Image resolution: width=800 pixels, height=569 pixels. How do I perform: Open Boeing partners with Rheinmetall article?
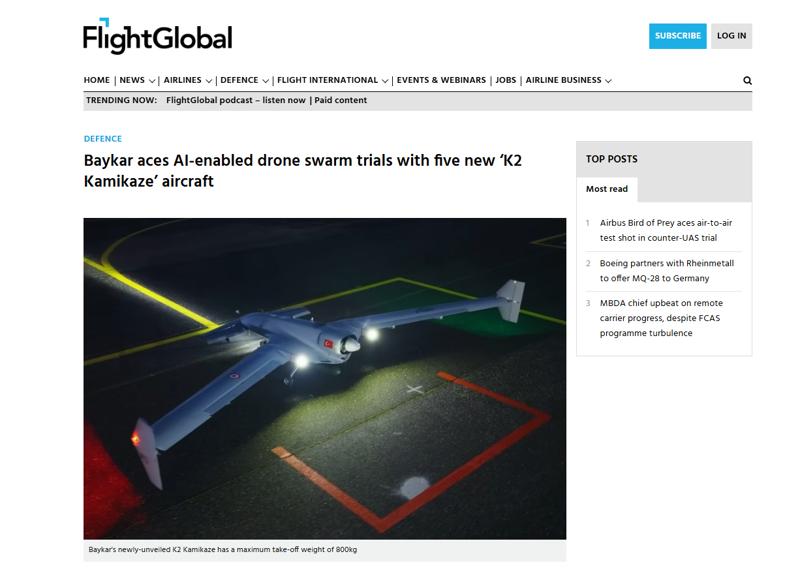click(x=666, y=270)
